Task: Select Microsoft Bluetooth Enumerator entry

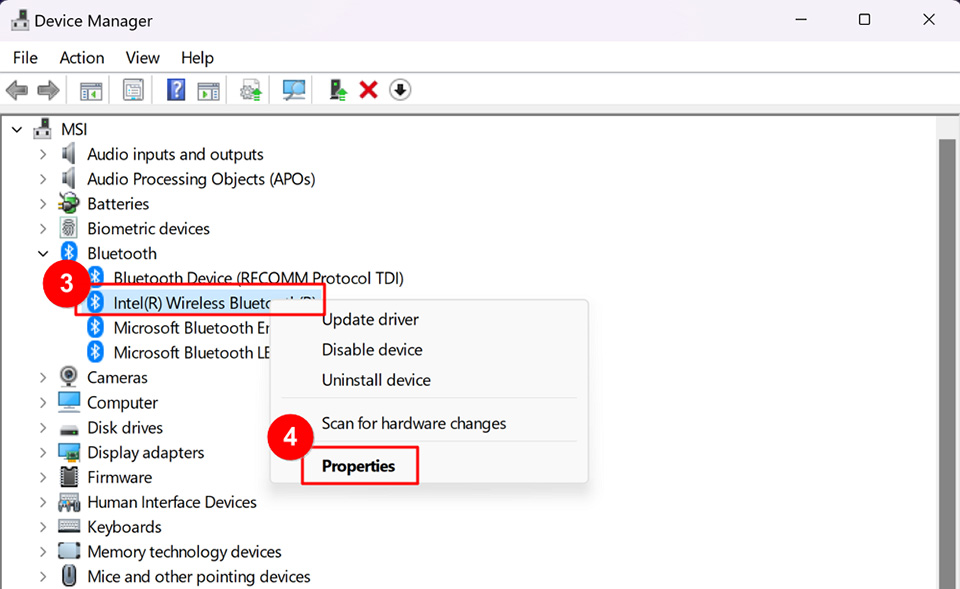Action: pos(191,328)
